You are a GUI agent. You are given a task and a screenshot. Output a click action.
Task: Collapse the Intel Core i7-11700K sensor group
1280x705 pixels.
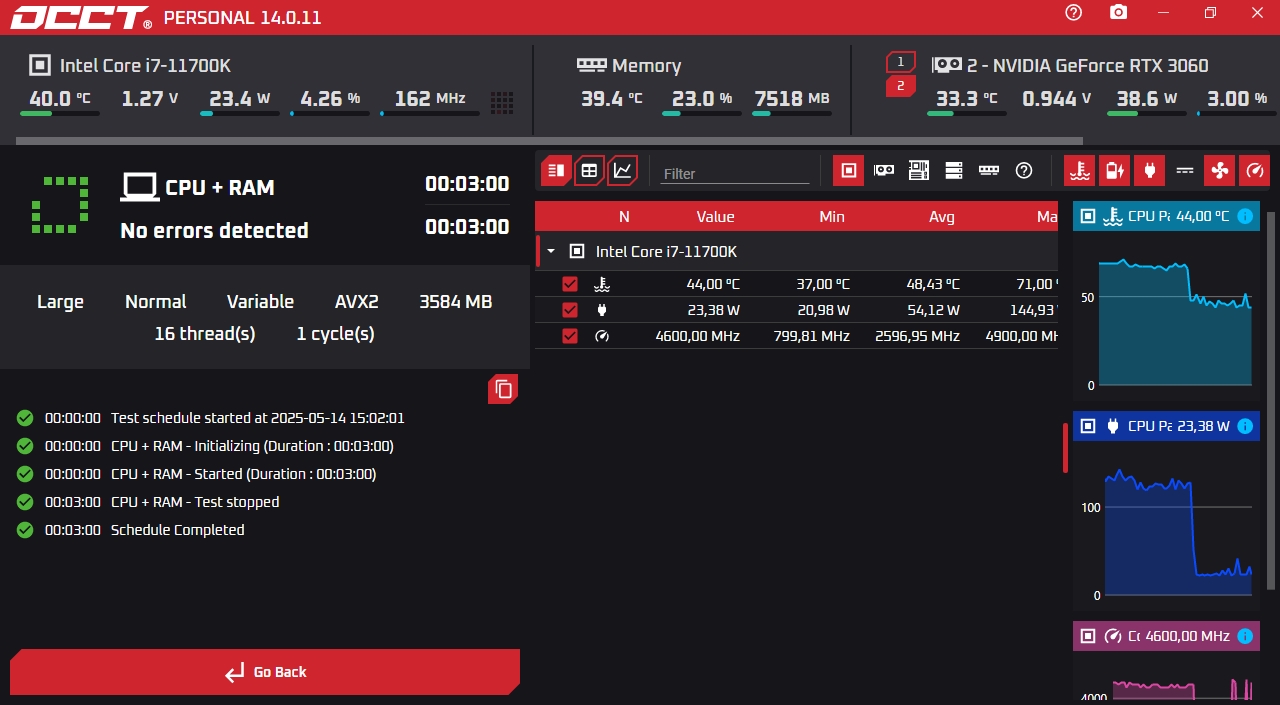pyautogui.click(x=550, y=252)
